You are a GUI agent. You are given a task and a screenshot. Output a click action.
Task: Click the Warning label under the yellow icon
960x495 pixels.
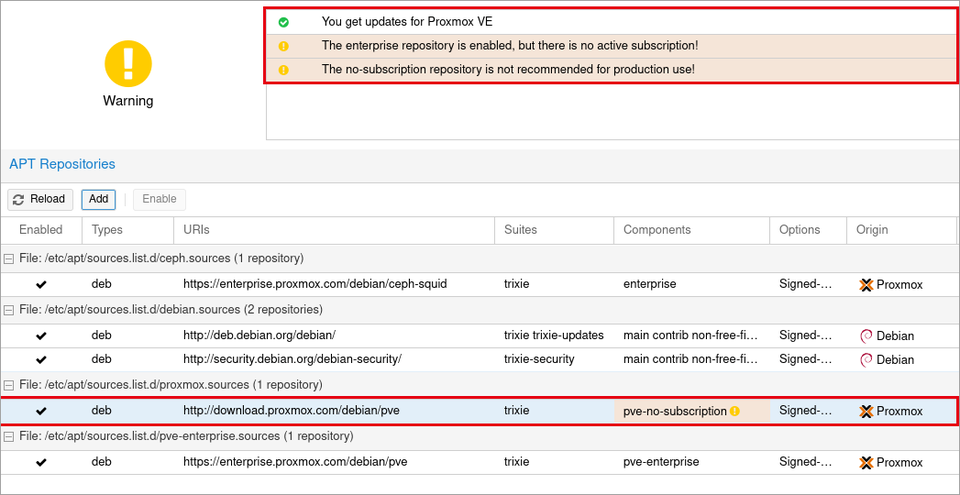point(128,101)
